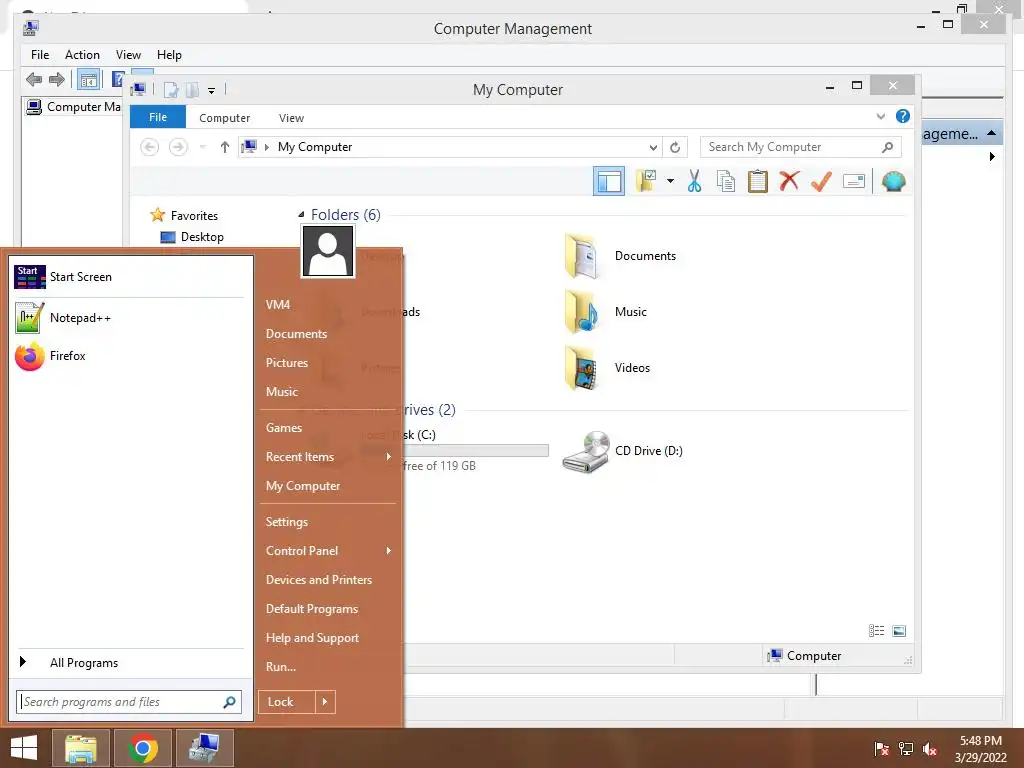Switch to large icons view in status bar

[x=899, y=630]
